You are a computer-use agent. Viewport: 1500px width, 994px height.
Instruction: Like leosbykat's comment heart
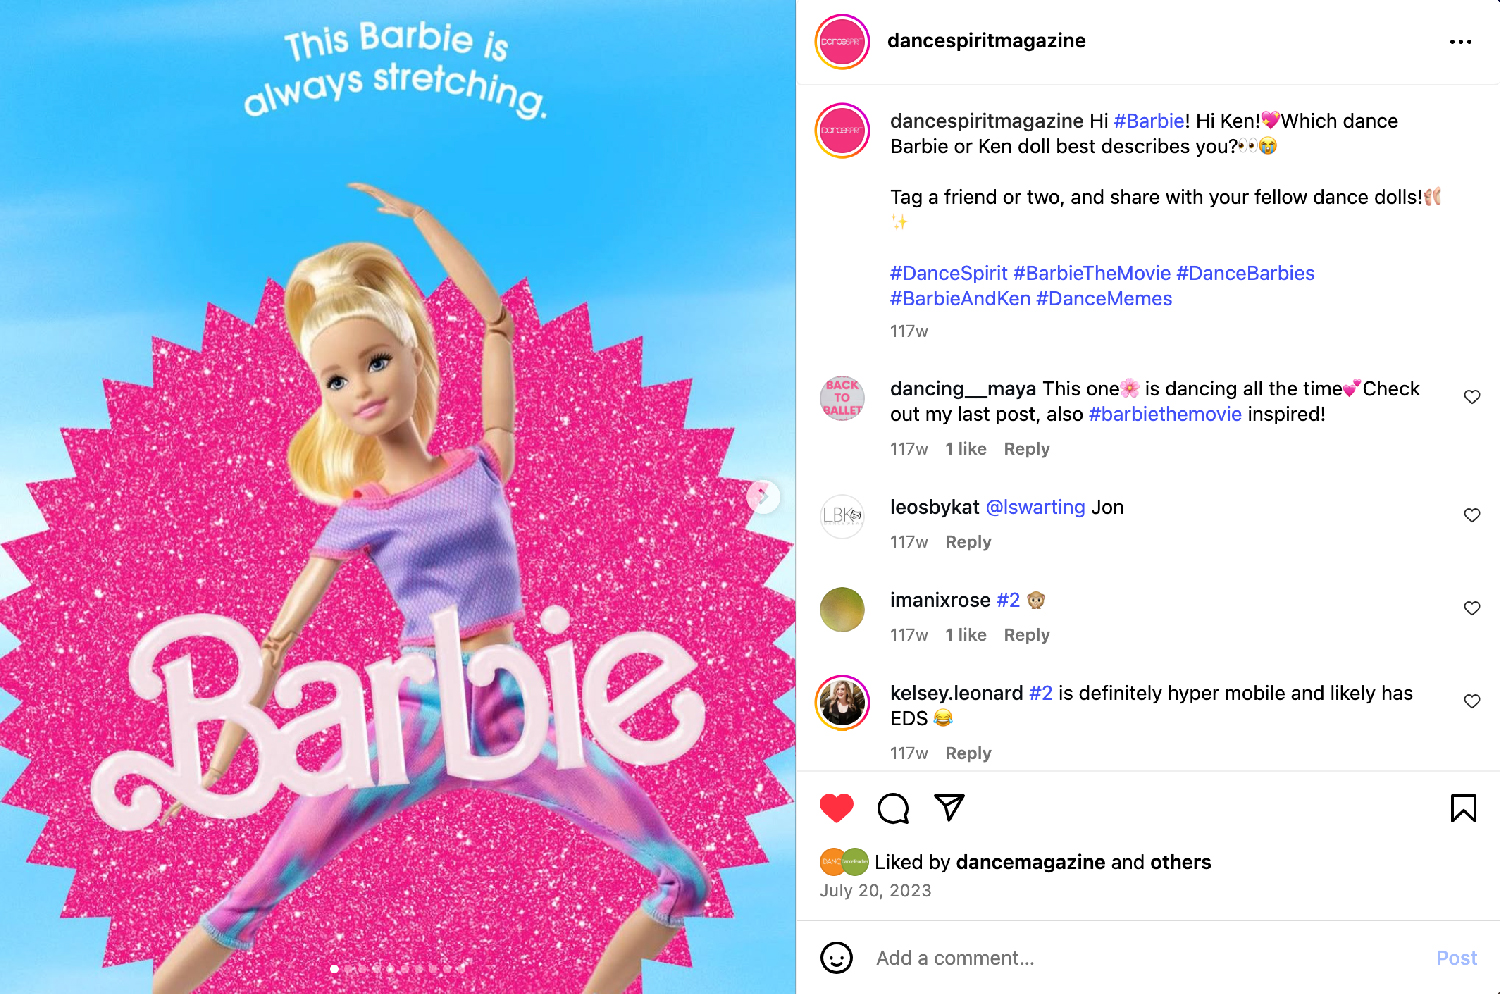(1472, 515)
